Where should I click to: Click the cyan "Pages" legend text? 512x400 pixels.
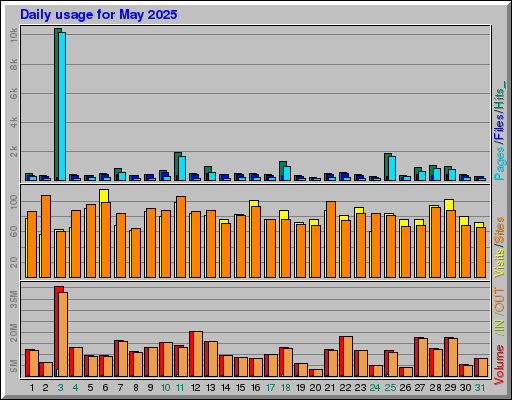pos(499,163)
